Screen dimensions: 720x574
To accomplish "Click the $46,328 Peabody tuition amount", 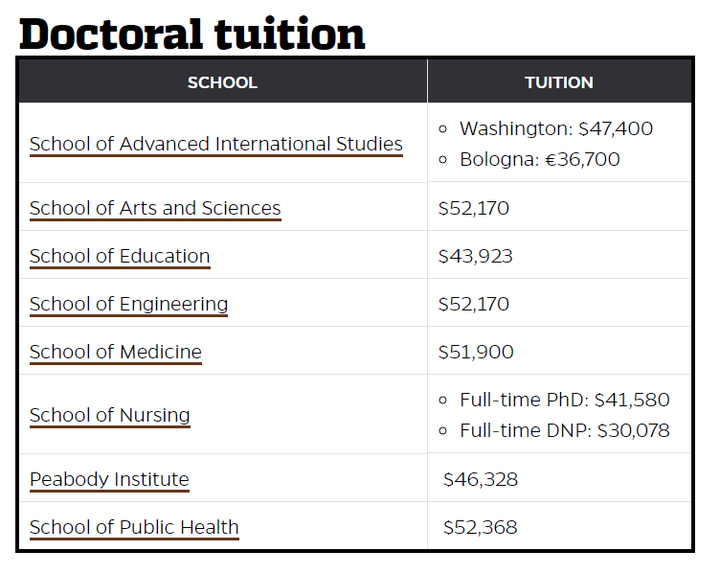I will point(480,479).
